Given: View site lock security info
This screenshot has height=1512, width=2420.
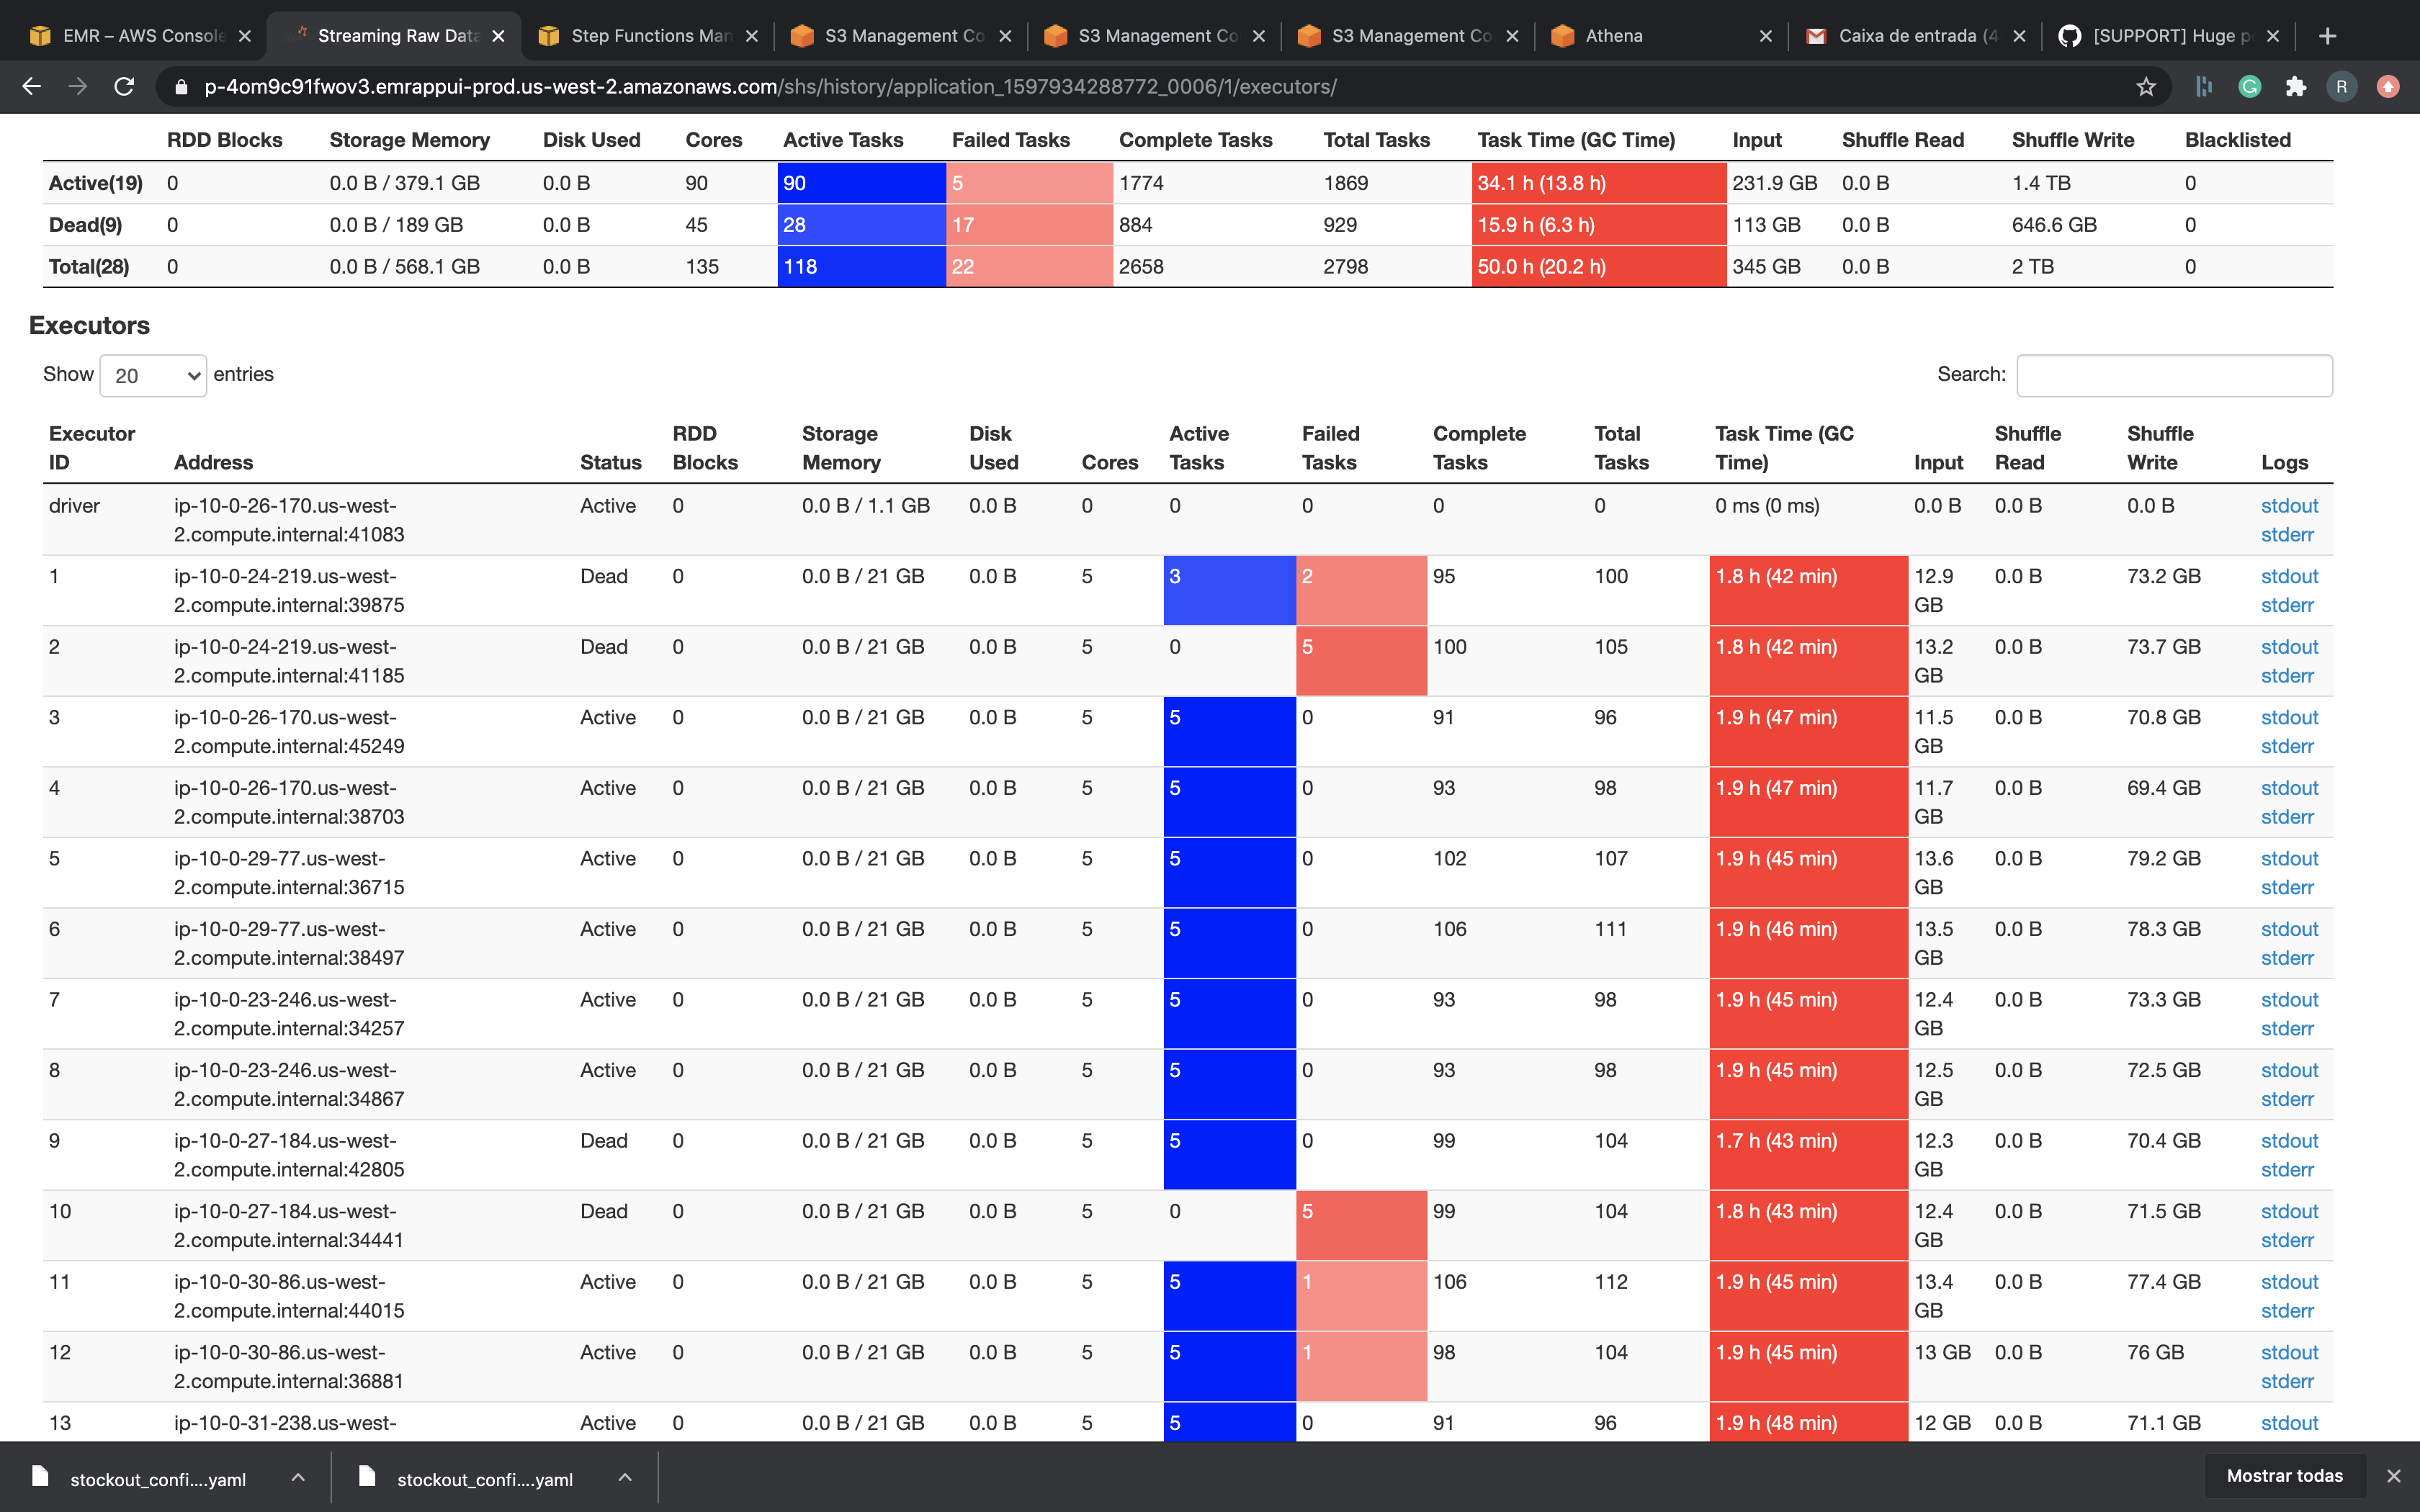Looking at the screenshot, I should click(x=181, y=87).
